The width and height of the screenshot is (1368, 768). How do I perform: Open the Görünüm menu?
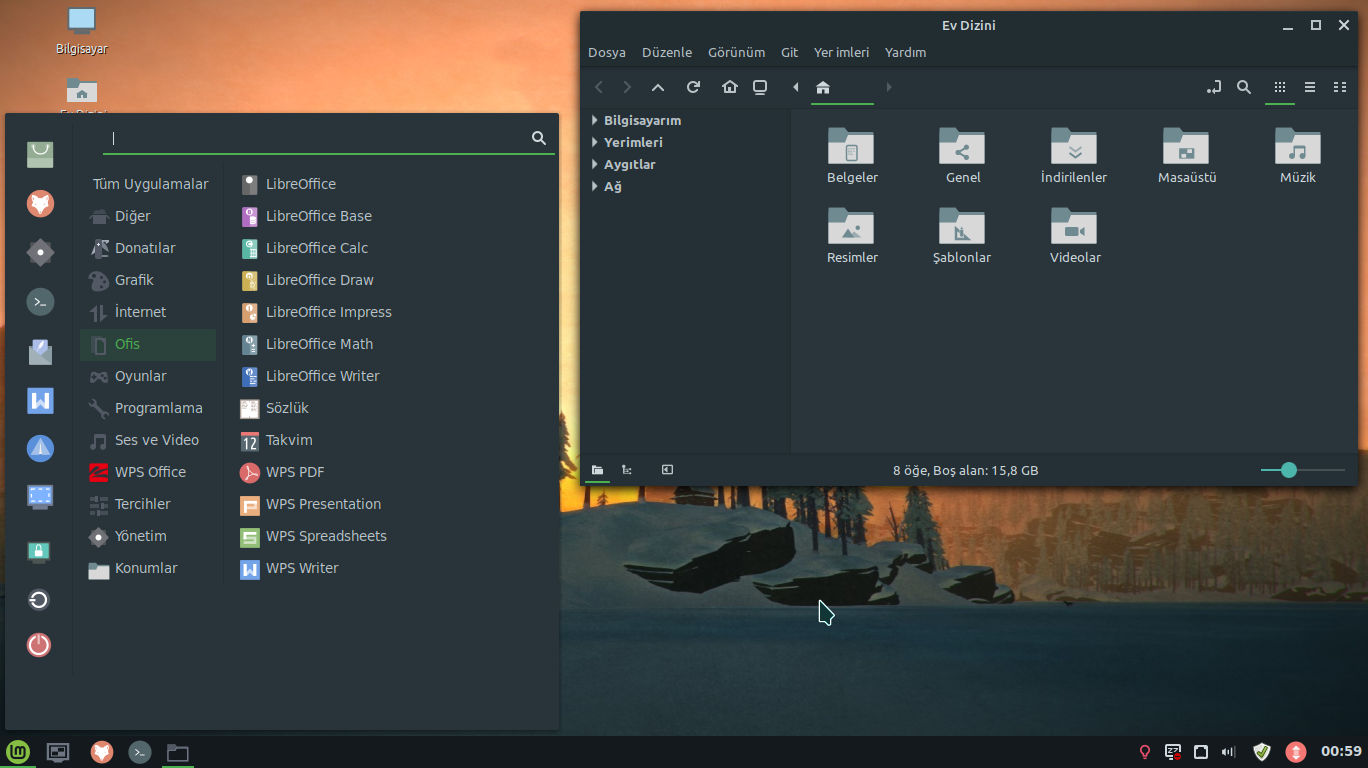[x=737, y=52]
